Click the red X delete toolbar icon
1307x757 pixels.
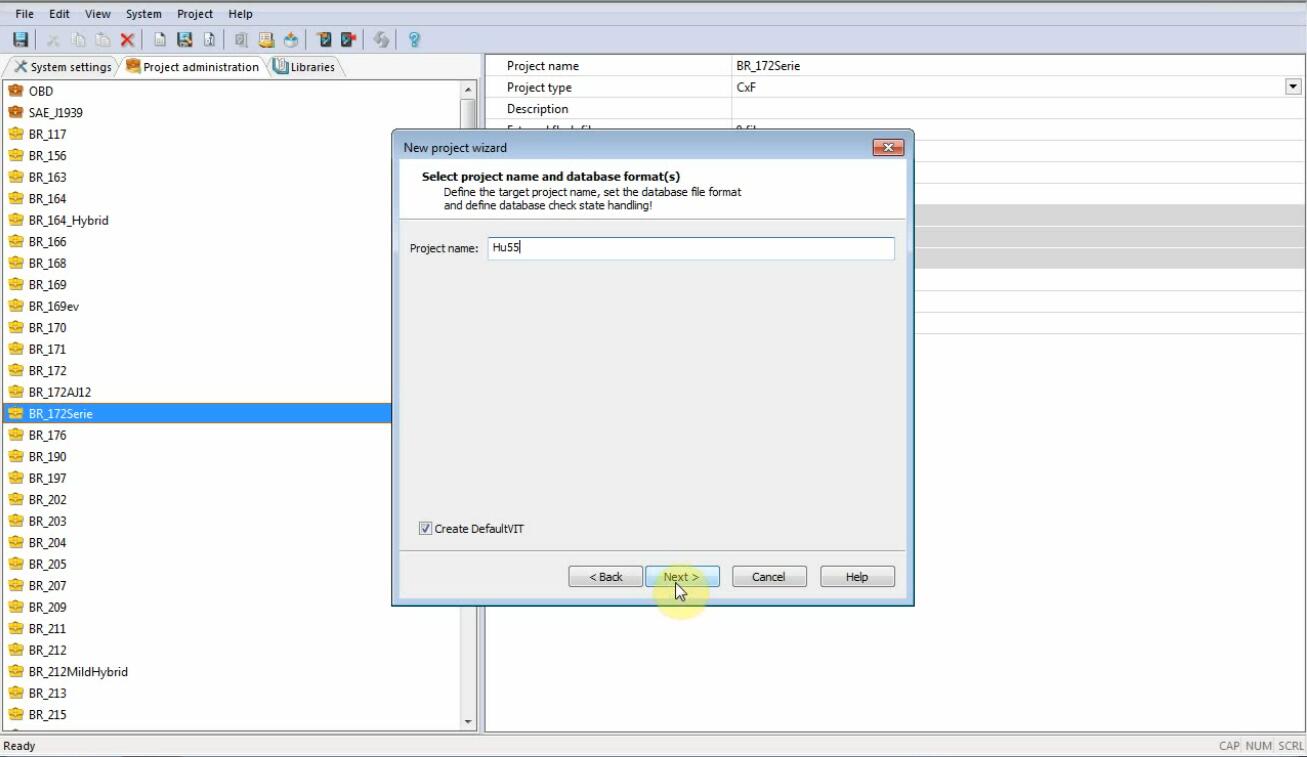click(127, 40)
